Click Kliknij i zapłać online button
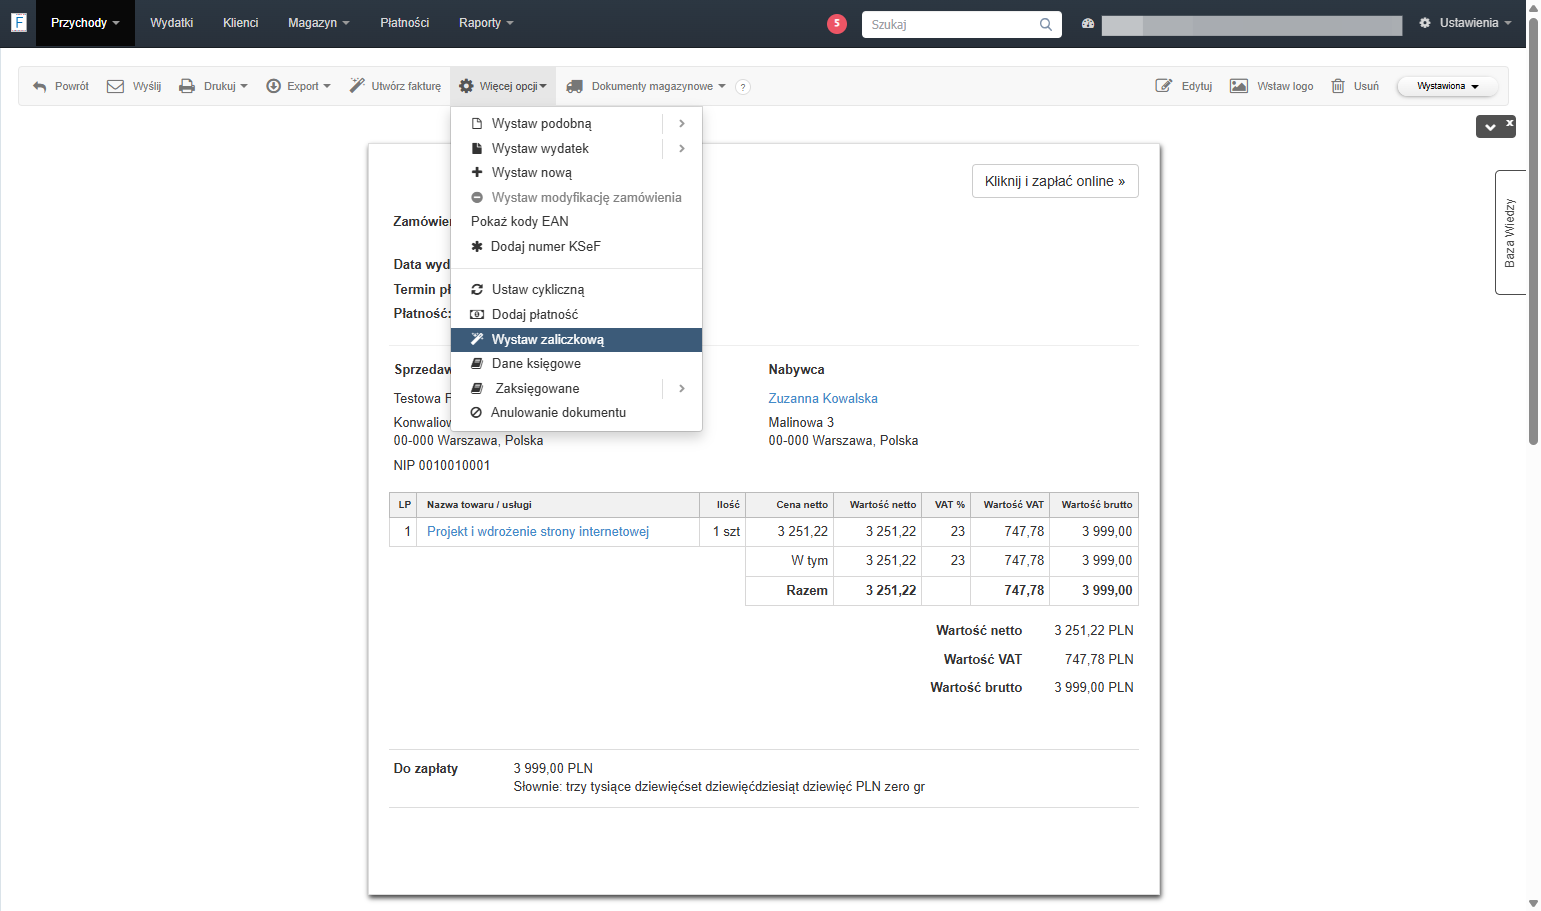This screenshot has height=911, width=1541. (x=1055, y=181)
